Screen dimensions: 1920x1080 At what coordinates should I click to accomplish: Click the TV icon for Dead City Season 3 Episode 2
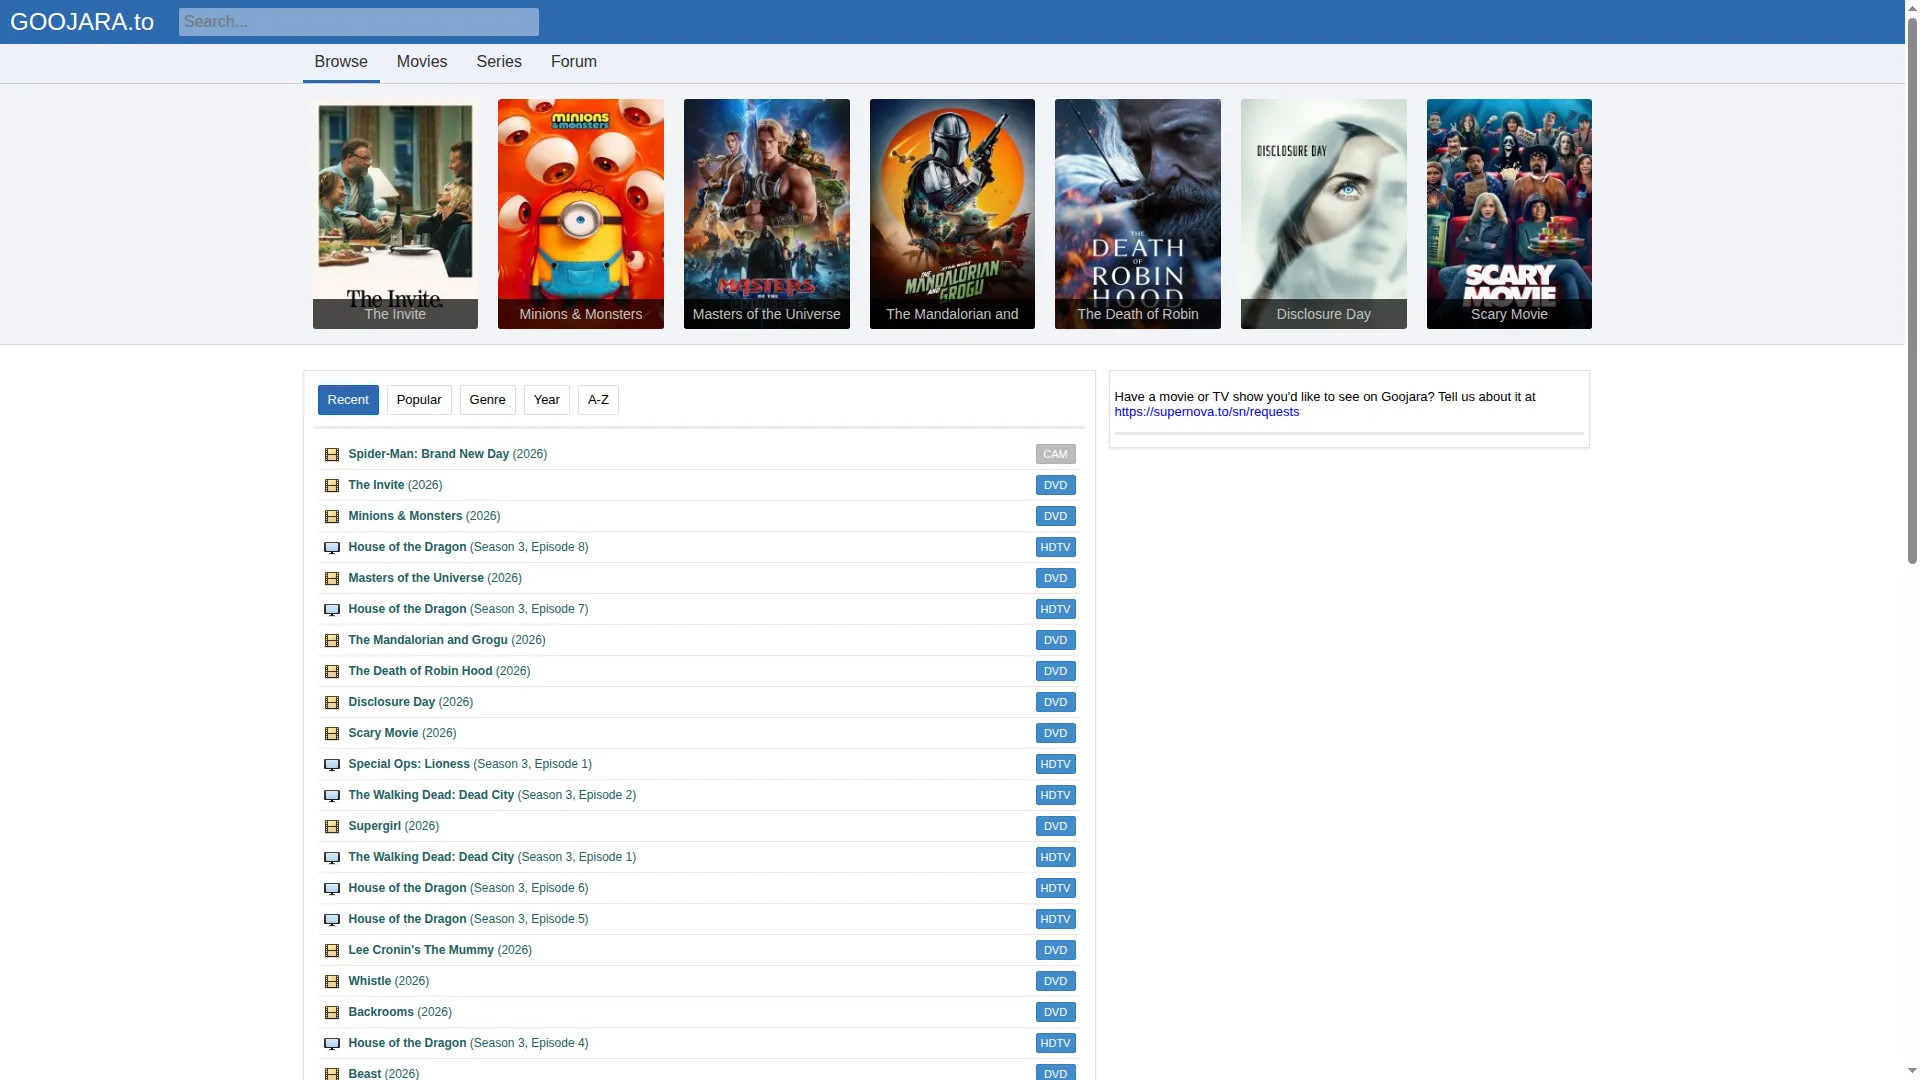[332, 796]
